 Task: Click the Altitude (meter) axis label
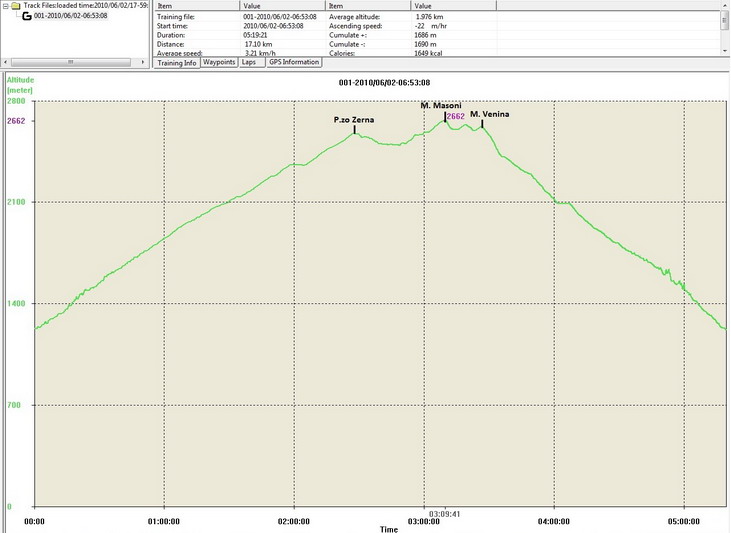tap(21, 83)
